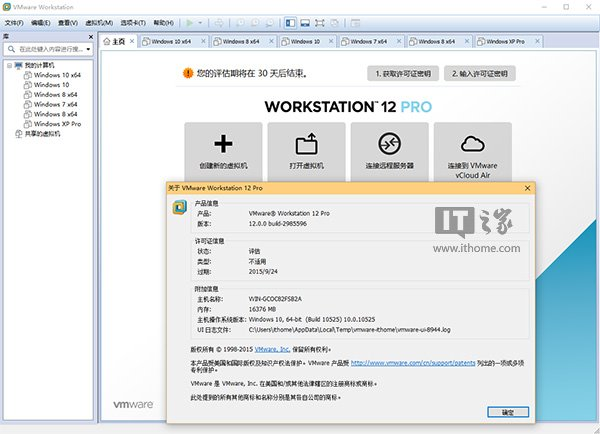Image resolution: width=600 pixels, height=434 pixels.
Task: Close the 库 library panel with its X
Action: [x=91, y=37]
